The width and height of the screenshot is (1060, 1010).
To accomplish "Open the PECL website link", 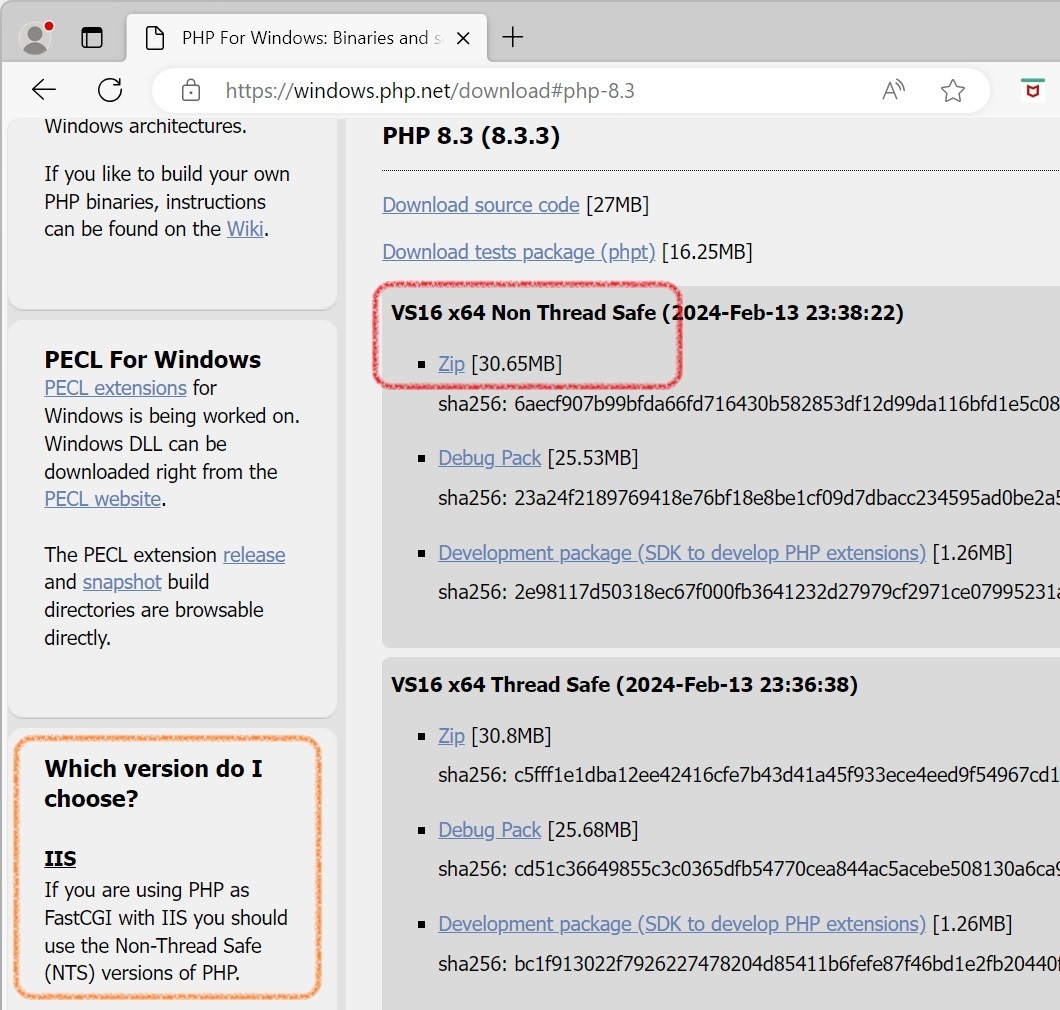I will tap(102, 499).
